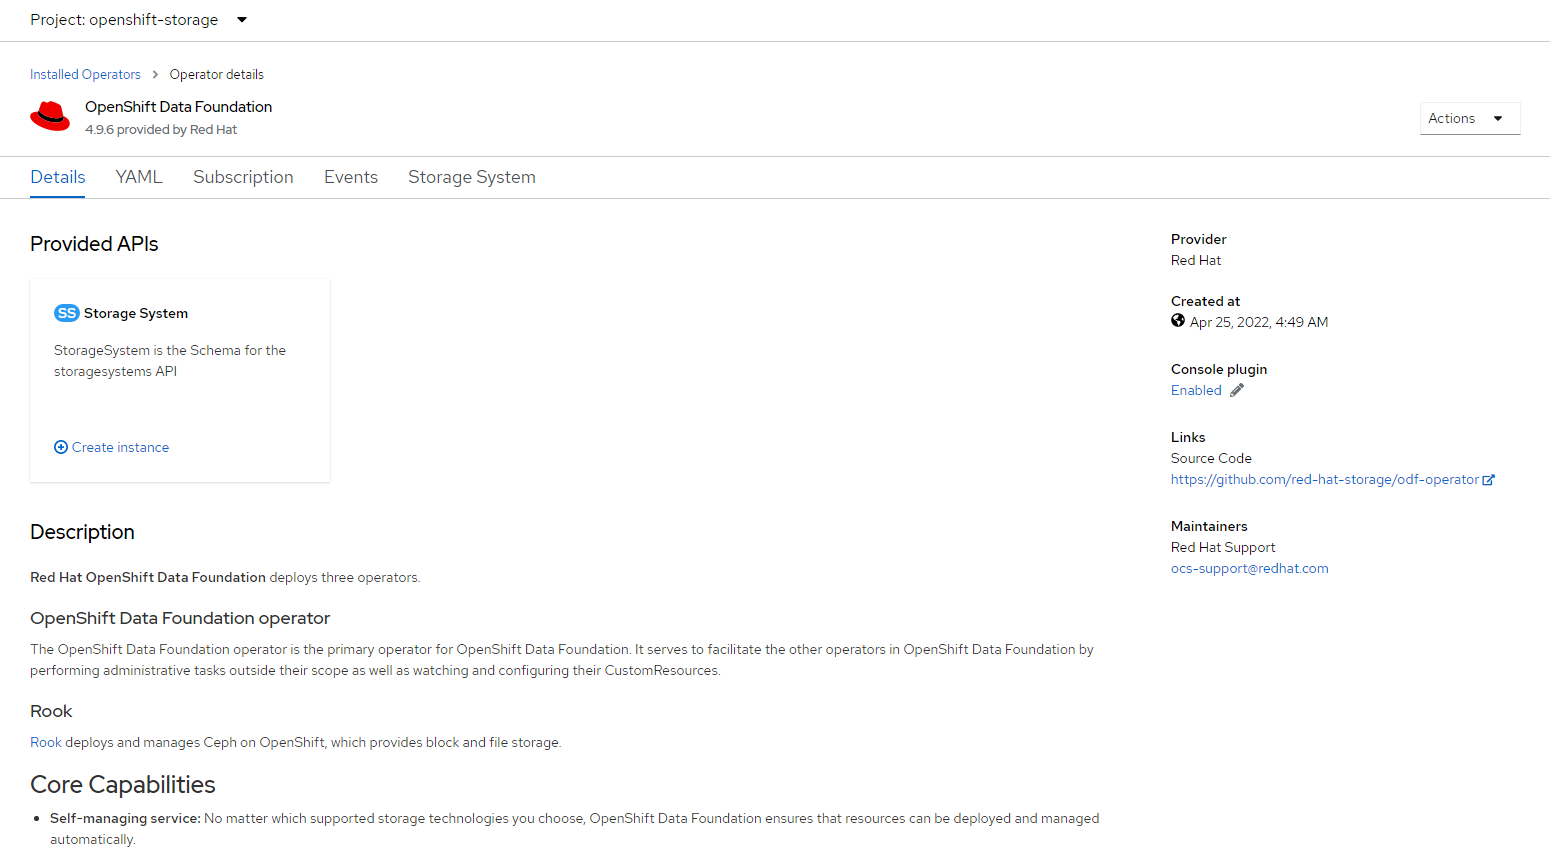This screenshot has width=1550, height=851.
Task: Click 'OpenShift Data Foundation operator' subheading
Action: (180, 618)
